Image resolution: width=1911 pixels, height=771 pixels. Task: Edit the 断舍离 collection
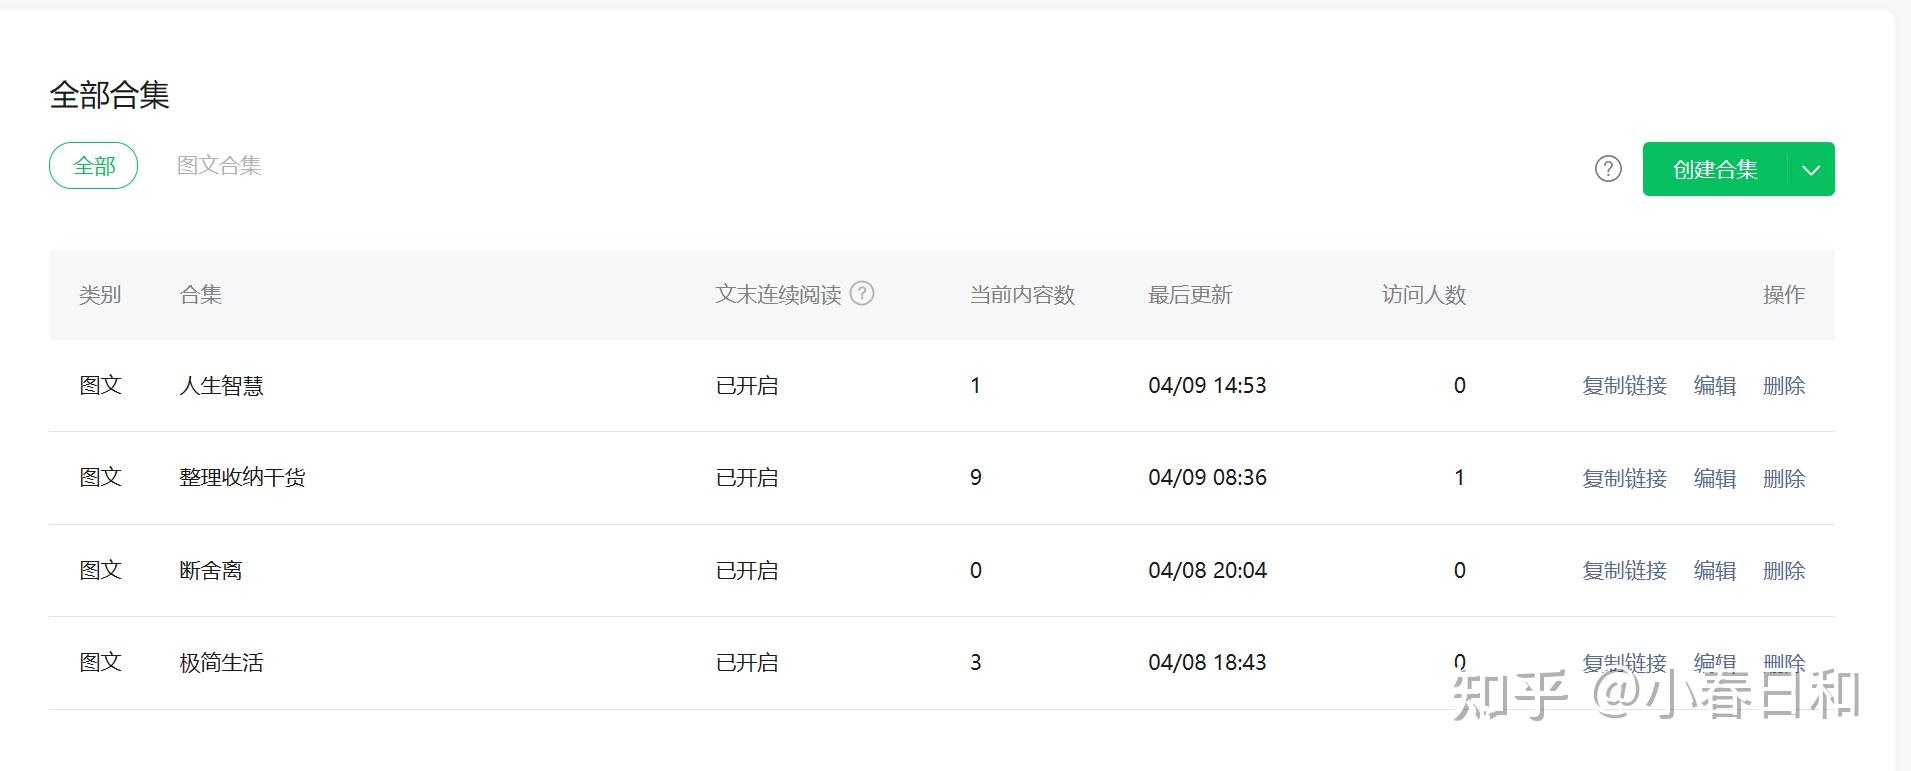click(x=1714, y=571)
